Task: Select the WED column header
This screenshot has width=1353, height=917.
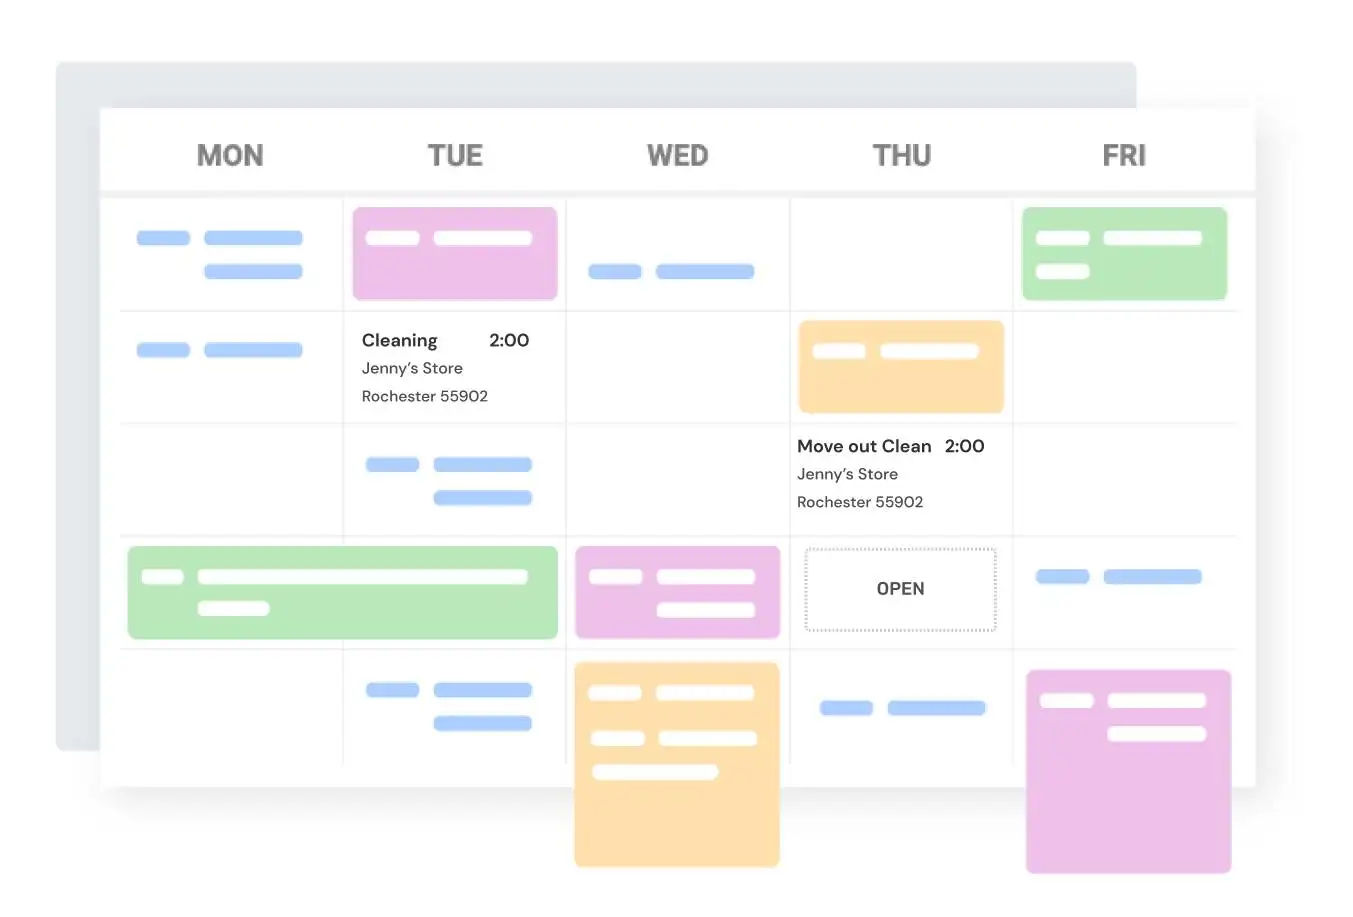Action: pos(677,155)
